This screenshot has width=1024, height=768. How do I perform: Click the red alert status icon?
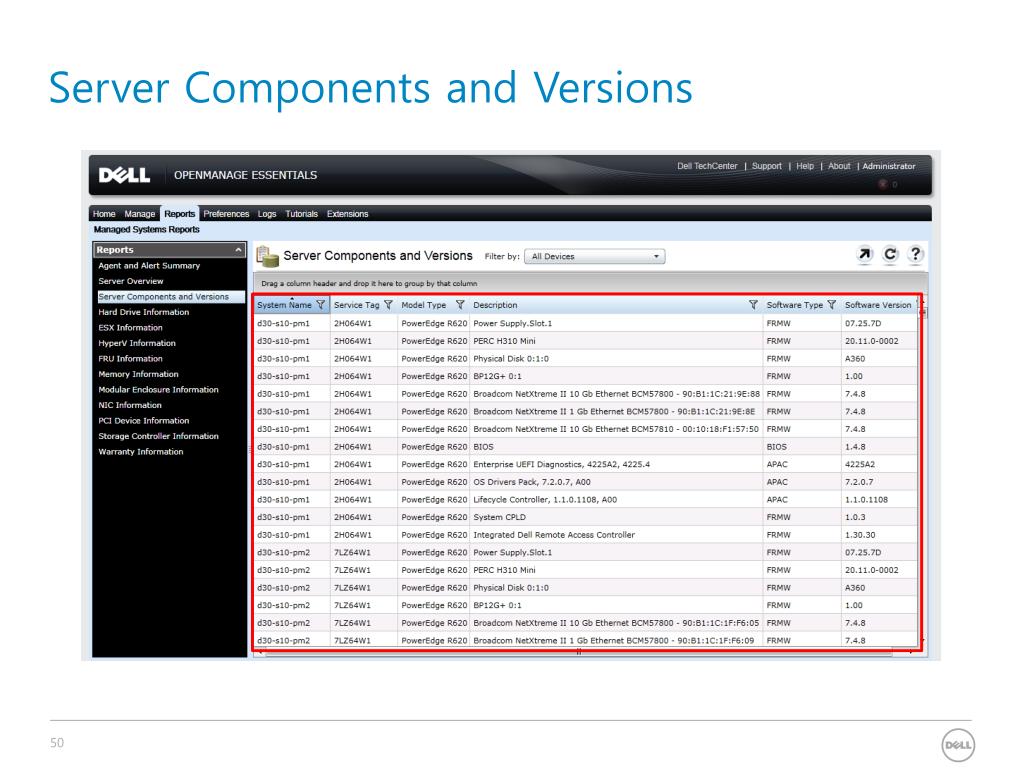[883, 184]
